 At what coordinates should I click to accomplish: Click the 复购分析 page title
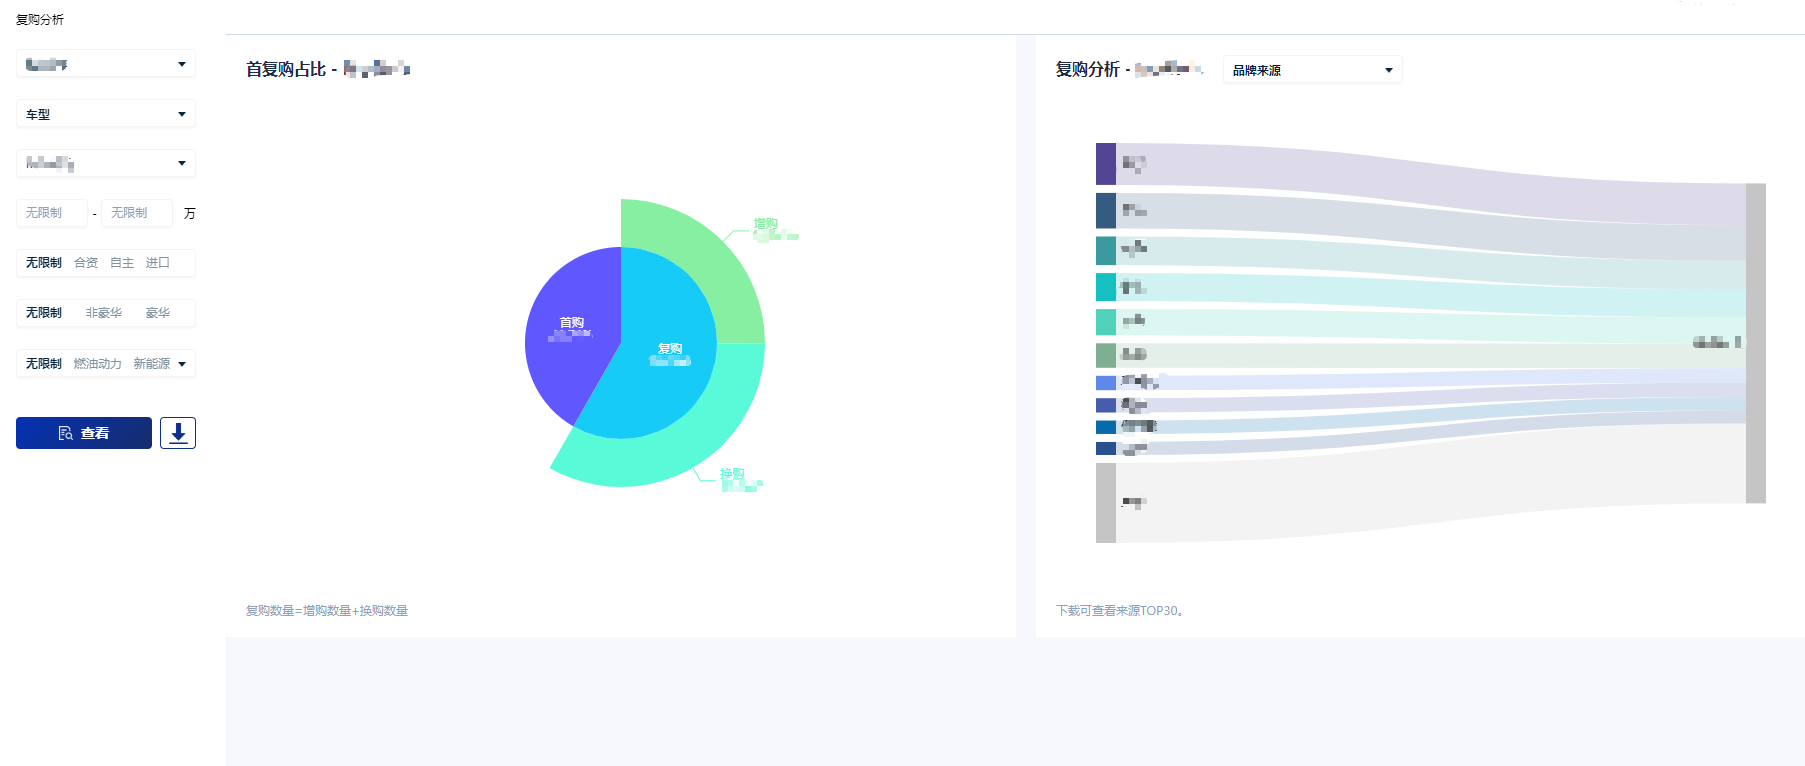coord(40,20)
